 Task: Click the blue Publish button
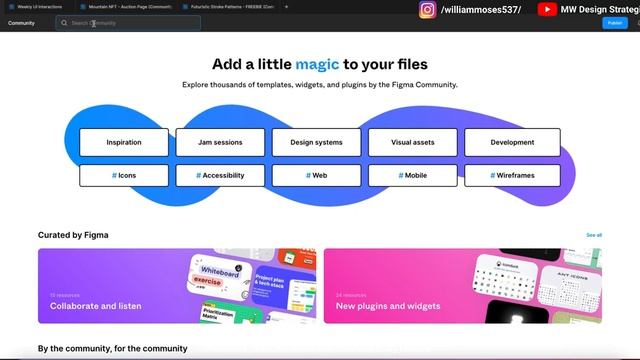pyautogui.click(x=615, y=23)
